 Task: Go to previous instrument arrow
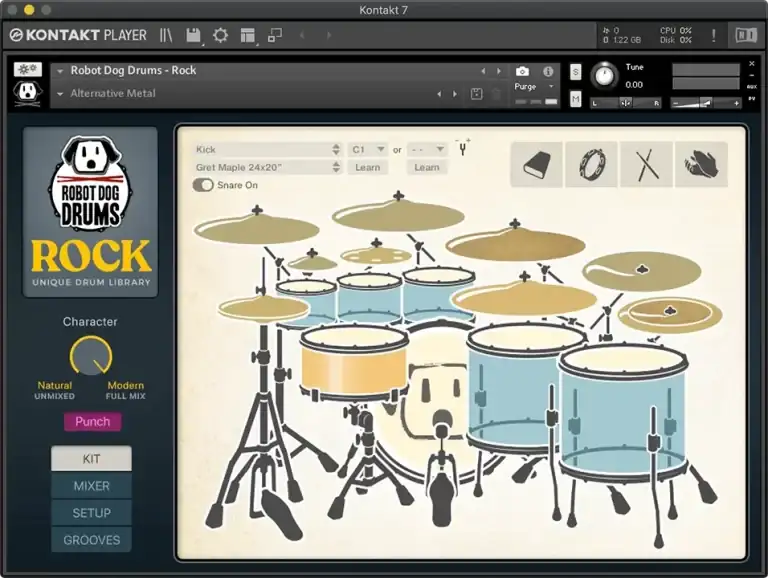[x=483, y=71]
